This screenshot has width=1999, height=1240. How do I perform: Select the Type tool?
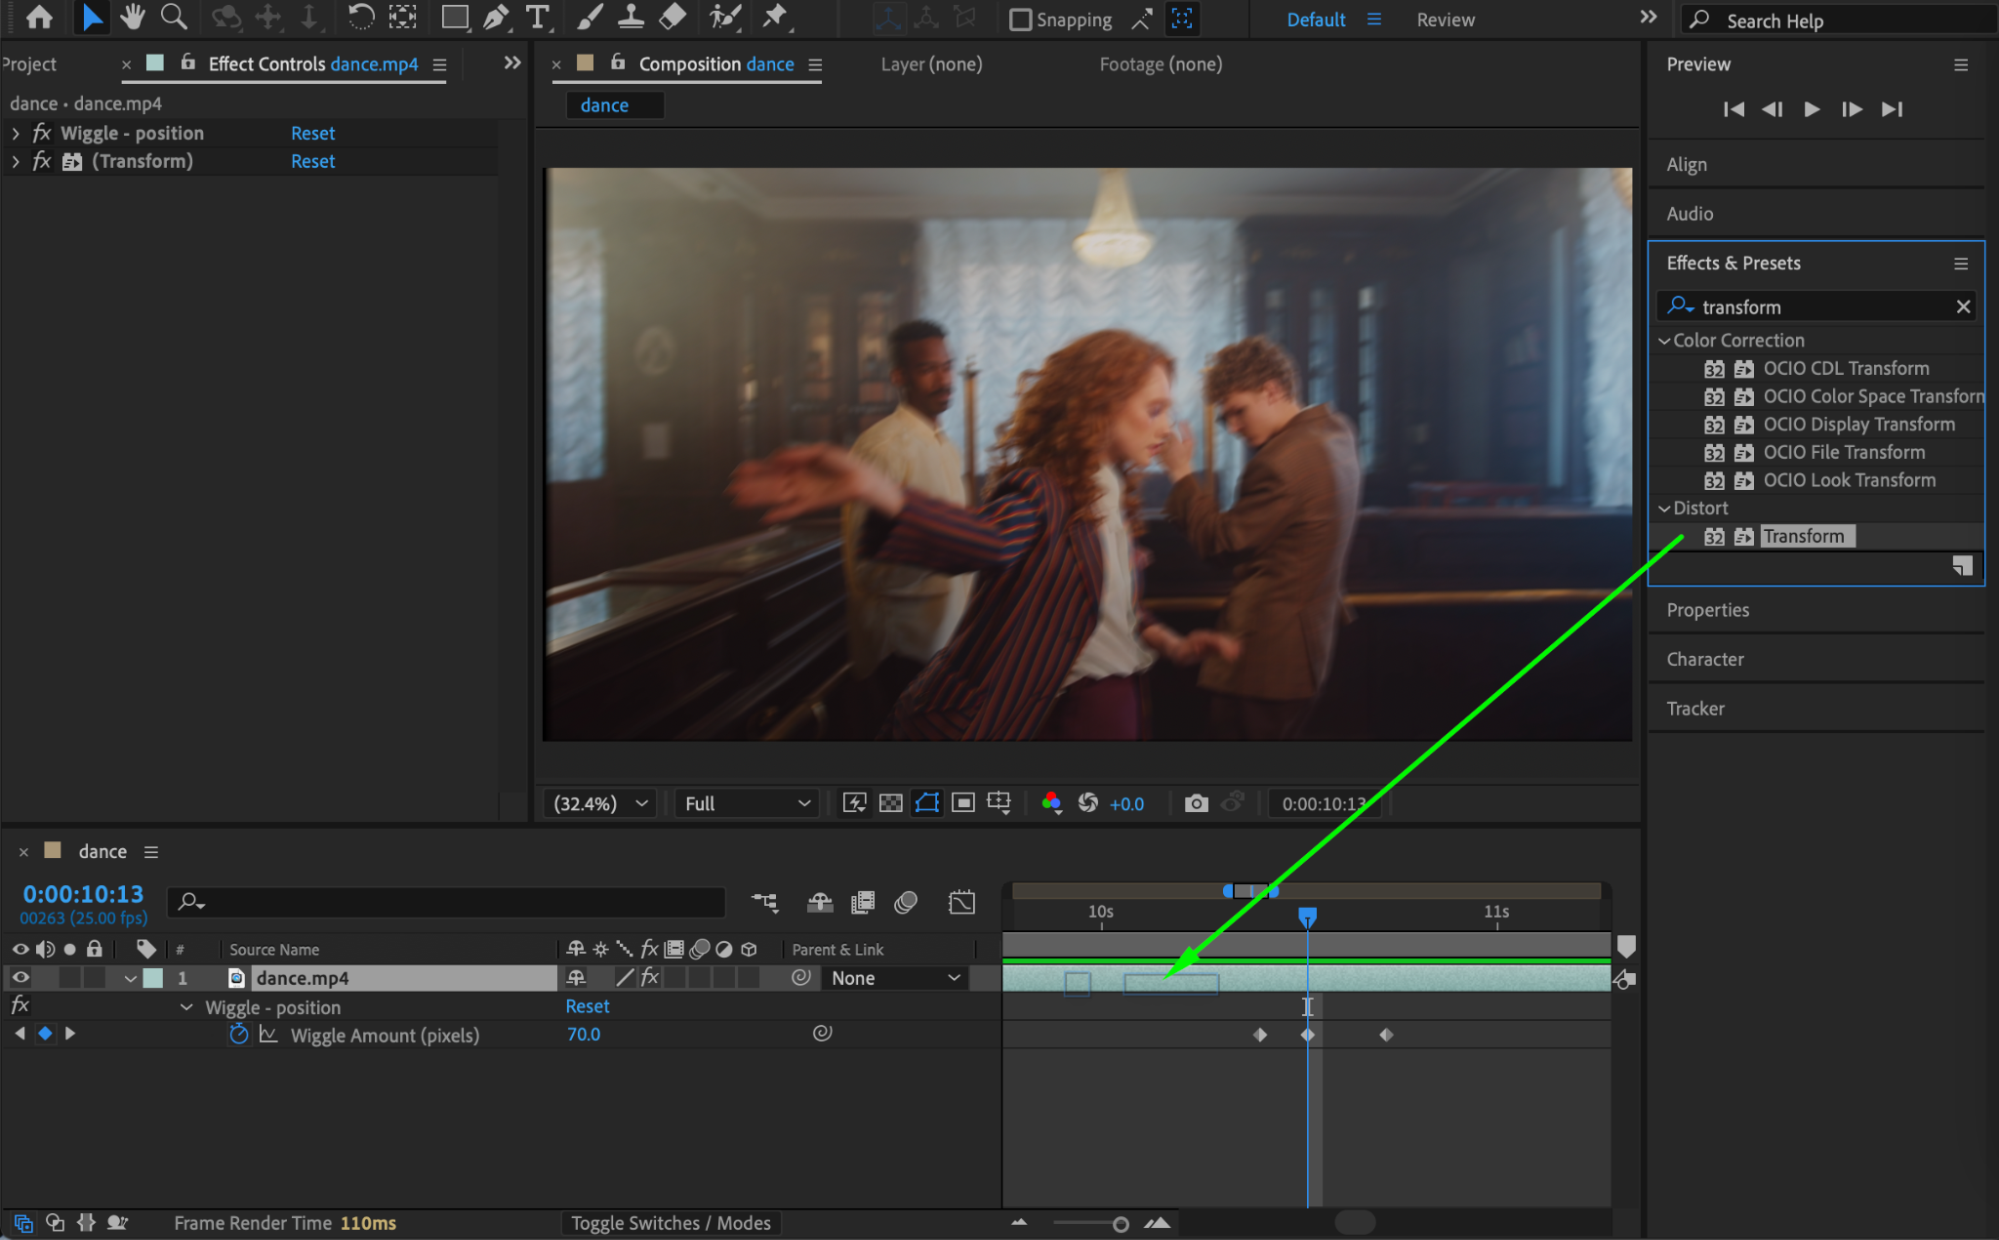[538, 17]
